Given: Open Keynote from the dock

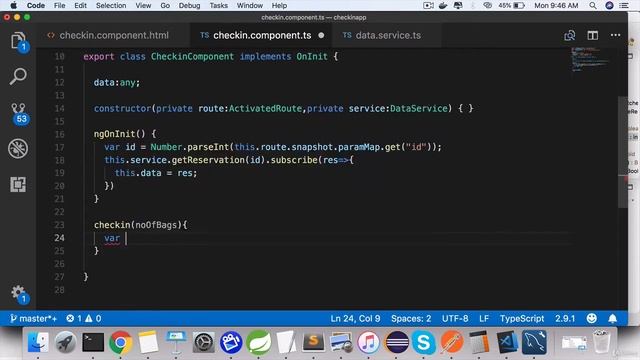Looking at the screenshot, I should (176, 342).
